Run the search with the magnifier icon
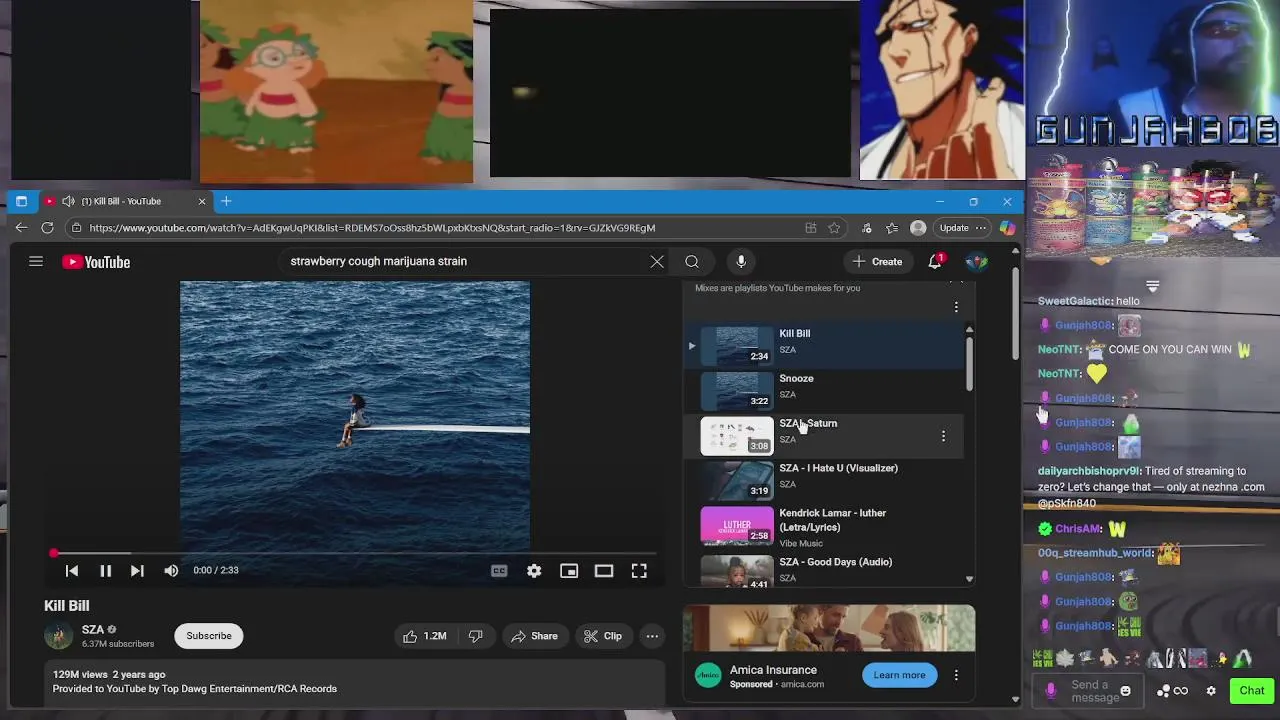The image size is (1280, 720). pos(692,262)
